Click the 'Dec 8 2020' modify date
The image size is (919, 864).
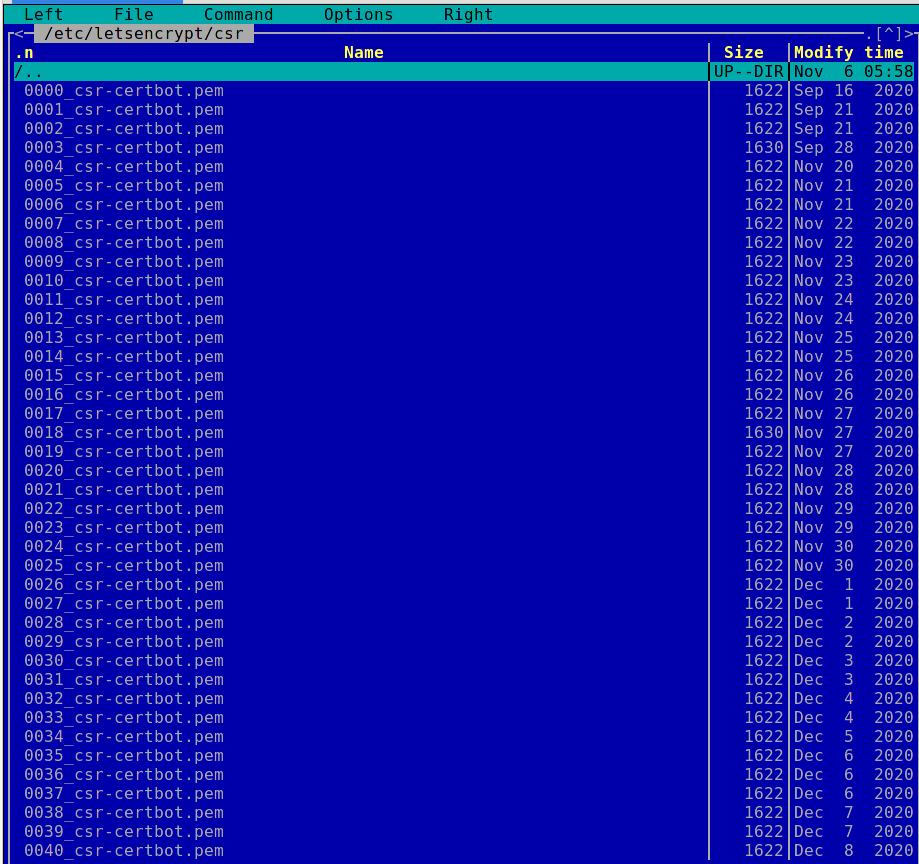point(853,850)
